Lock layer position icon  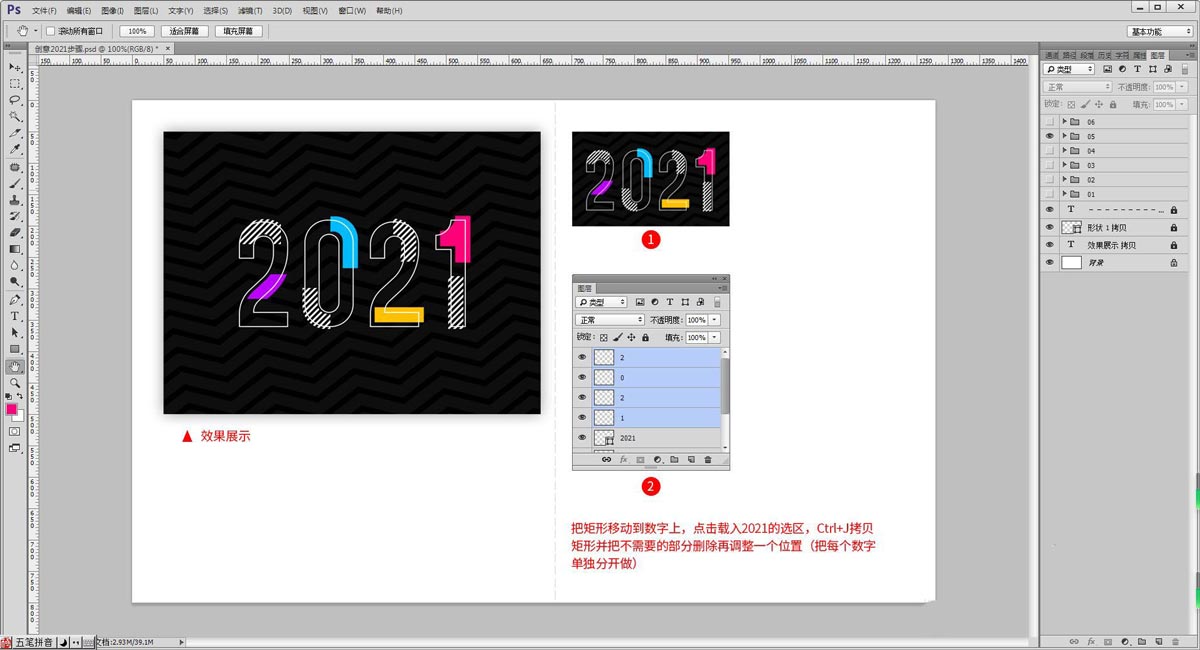tap(1099, 104)
